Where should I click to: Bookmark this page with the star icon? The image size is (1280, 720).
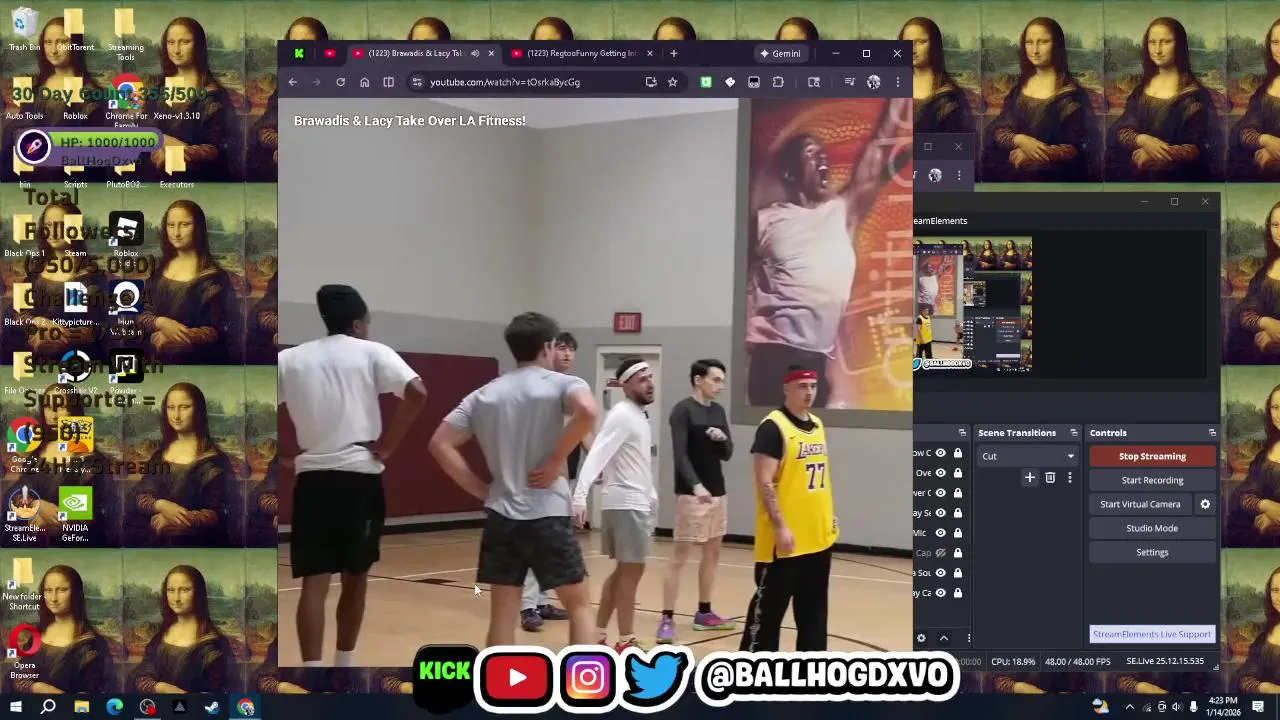coord(672,82)
